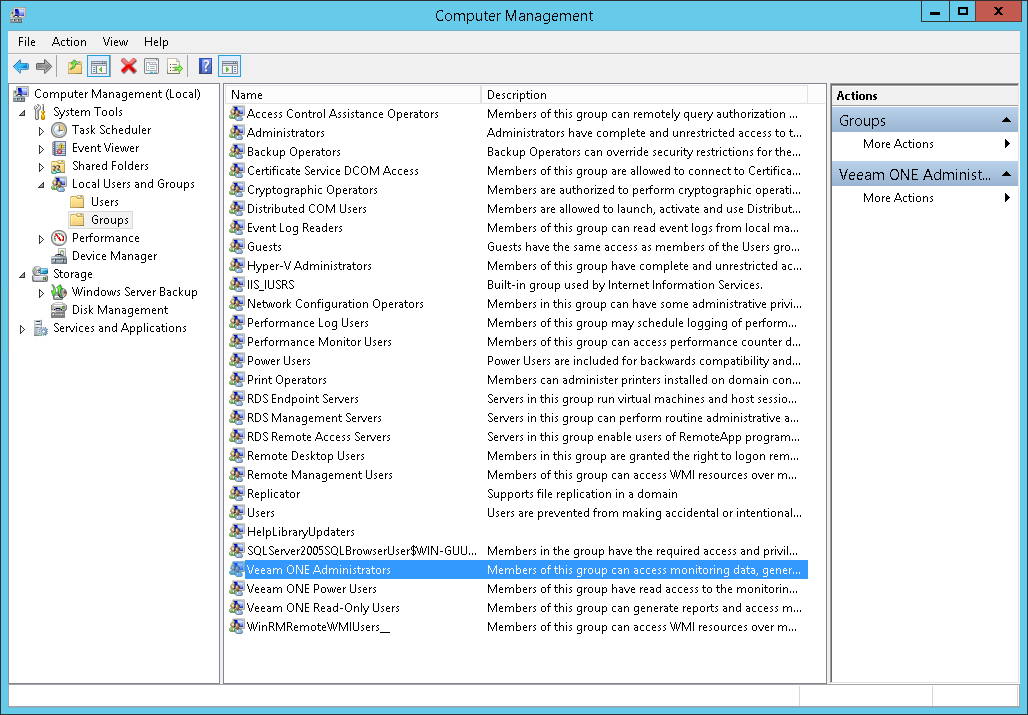Select the Print Operators group
1028x715 pixels.
[x=287, y=379]
